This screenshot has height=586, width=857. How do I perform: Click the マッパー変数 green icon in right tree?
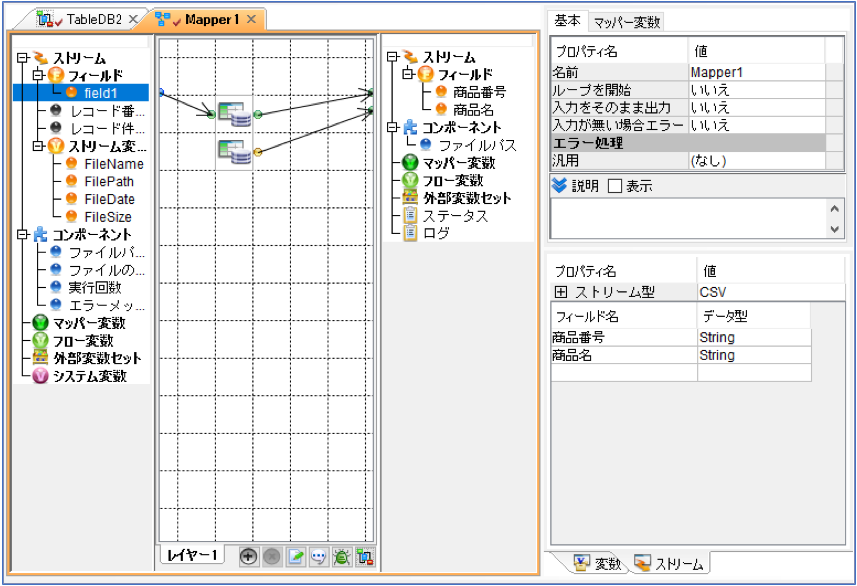click(410, 162)
